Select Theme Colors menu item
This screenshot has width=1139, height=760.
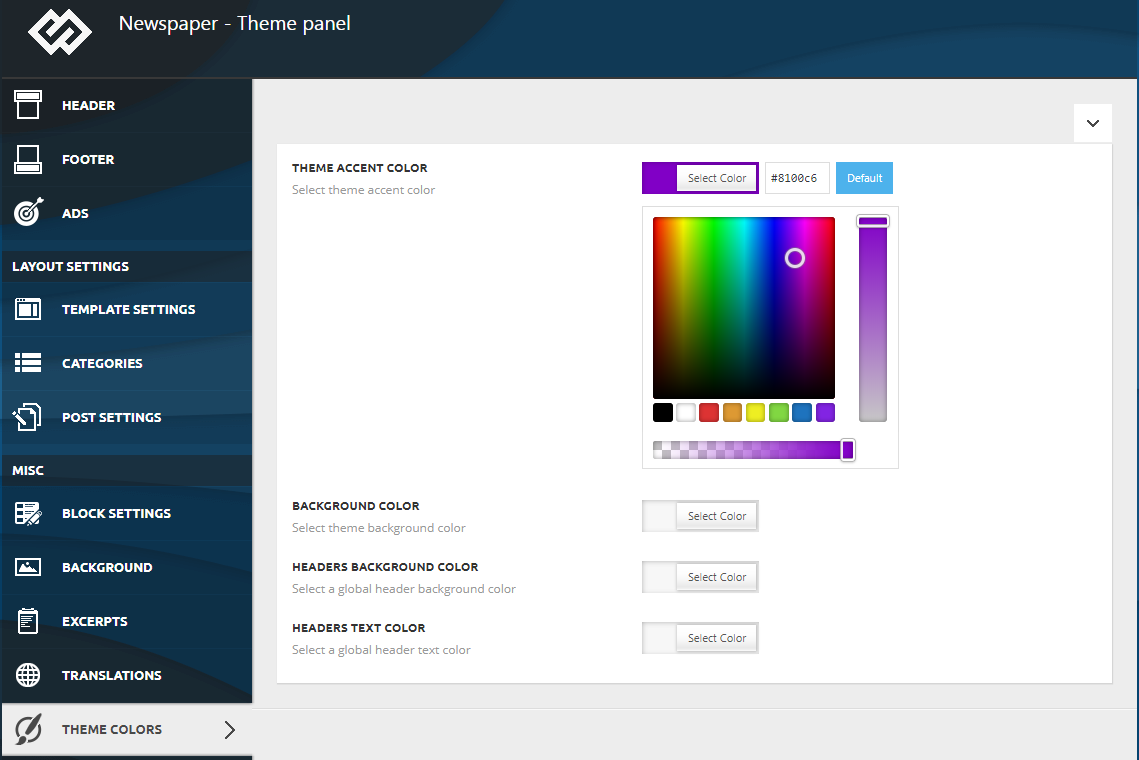pyautogui.click(x=126, y=729)
